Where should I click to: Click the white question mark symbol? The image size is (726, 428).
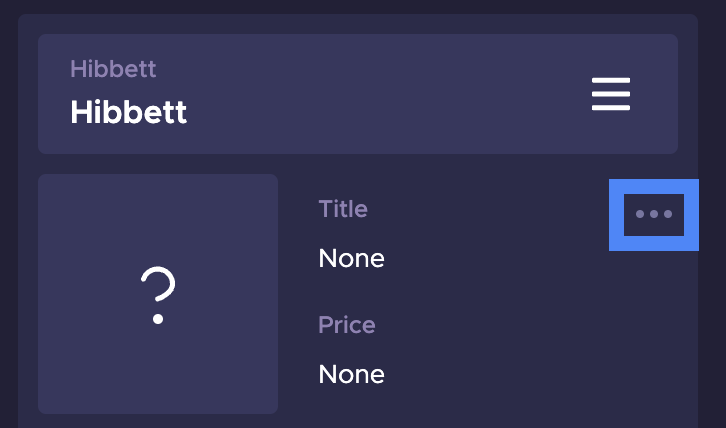[x=158, y=295]
